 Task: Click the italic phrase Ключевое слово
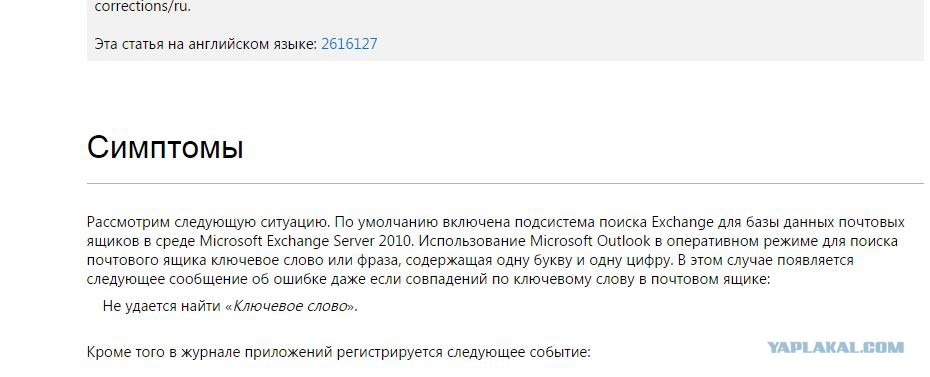coord(290,307)
